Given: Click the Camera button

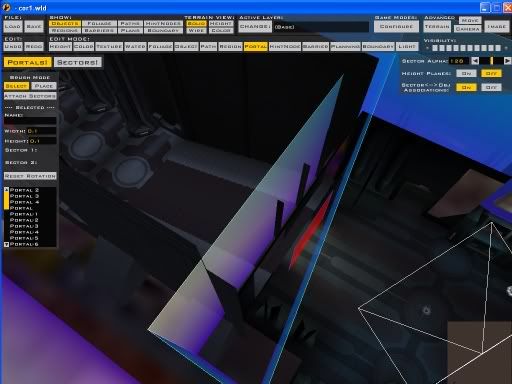Looking at the screenshot, I should [x=468, y=29].
